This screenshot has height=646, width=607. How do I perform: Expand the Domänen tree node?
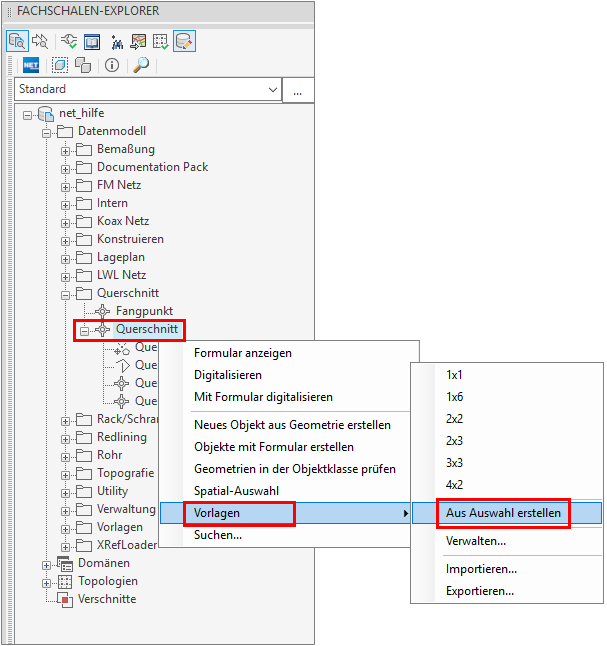47,564
